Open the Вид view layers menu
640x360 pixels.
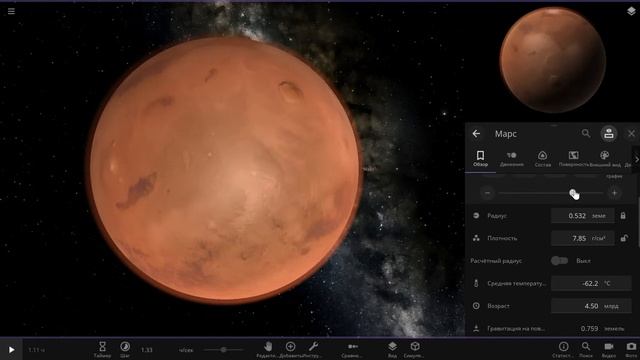(392, 349)
